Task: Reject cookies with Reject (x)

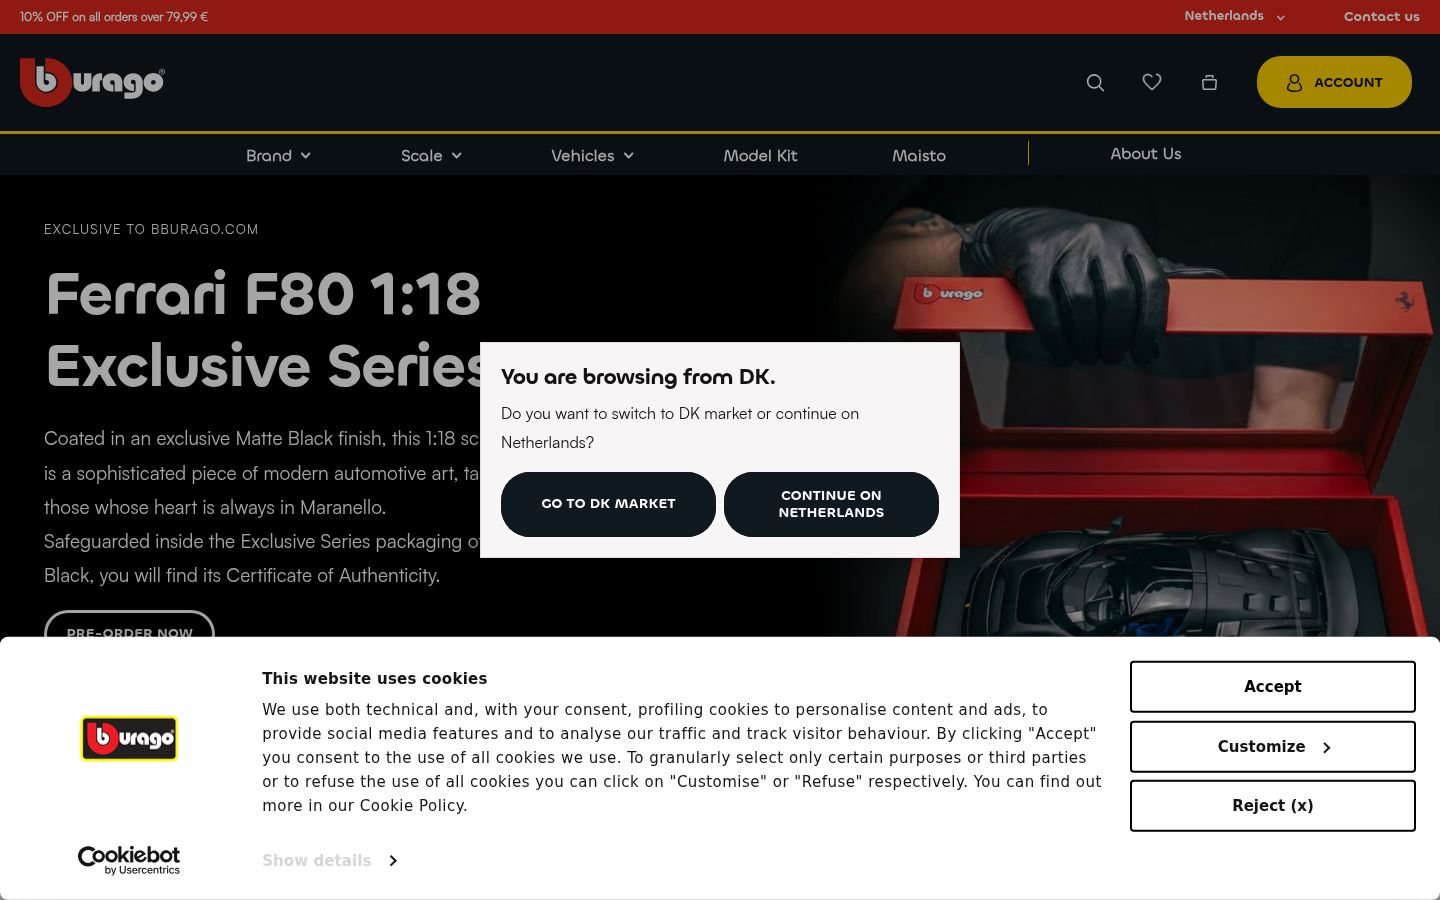Action: (1272, 806)
